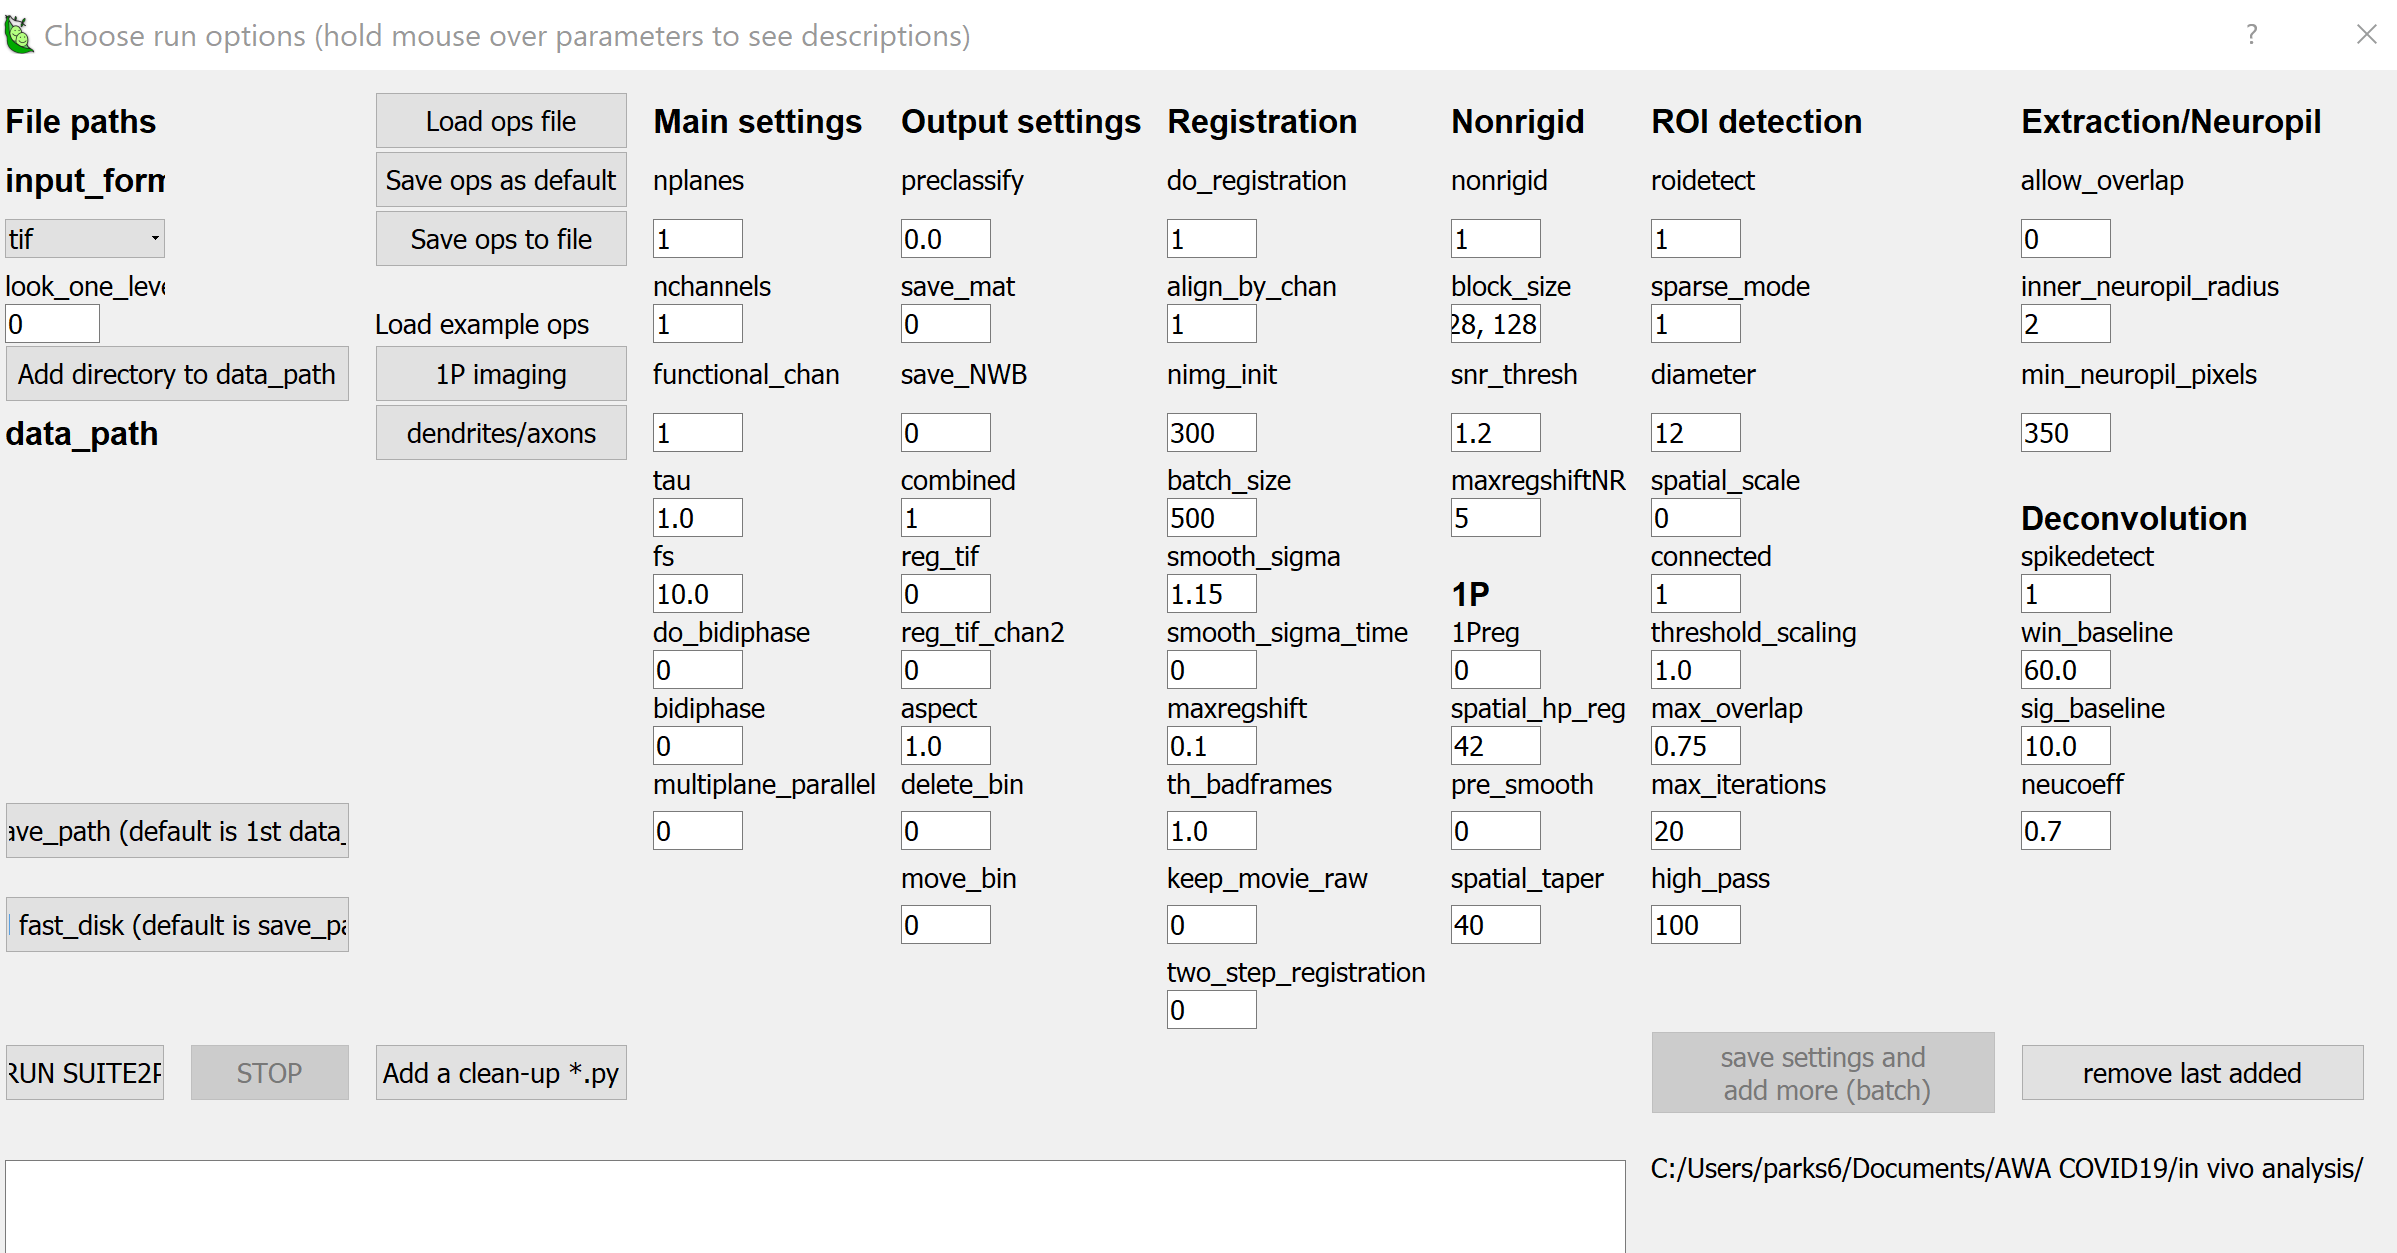The width and height of the screenshot is (2397, 1253).
Task: Click the RUN SUITE2P button
Action: [84, 1071]
